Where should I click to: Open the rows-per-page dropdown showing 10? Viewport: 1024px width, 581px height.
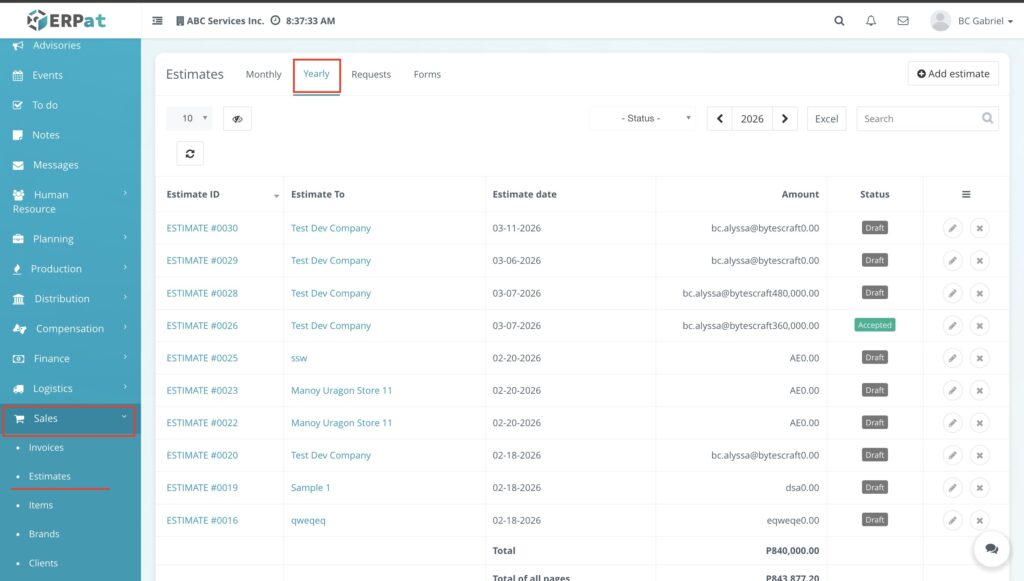190,119
